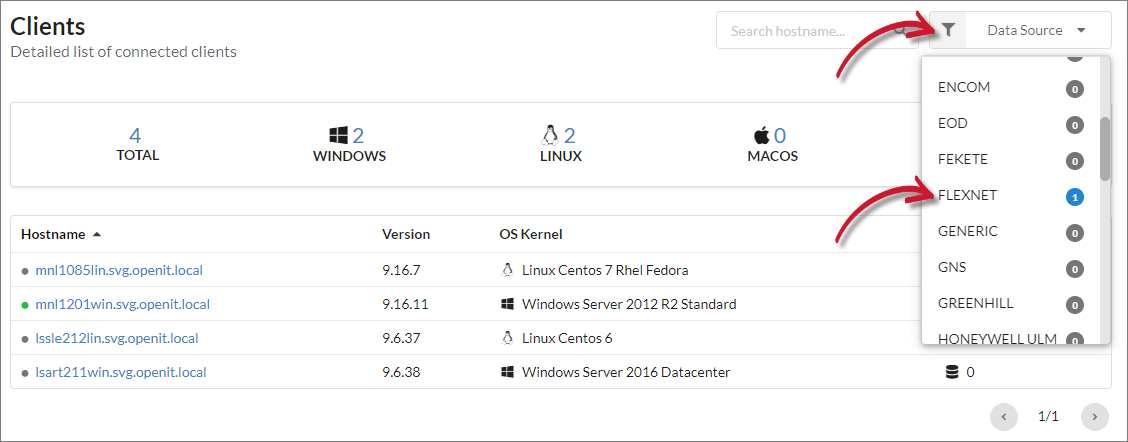1128x442 pixels.
Task: Click green status dot of mnl1201win
Action: [25, 305]
